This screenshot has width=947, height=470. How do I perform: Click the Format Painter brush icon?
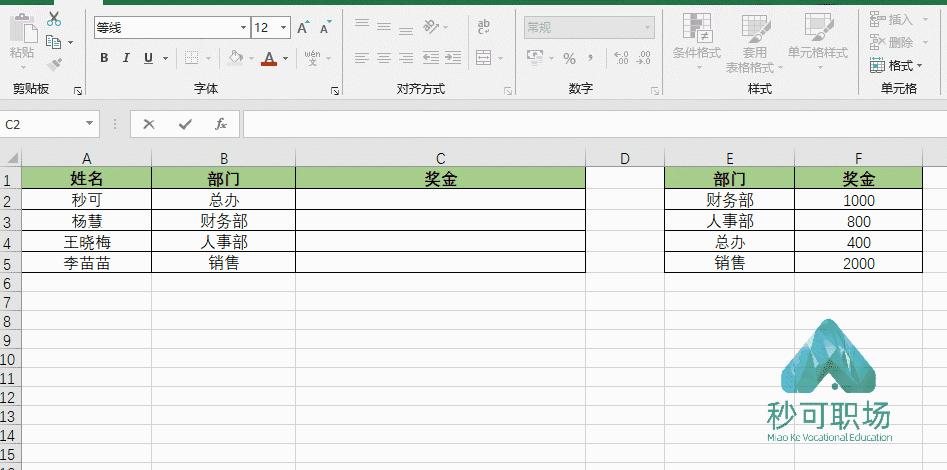(54, 64)
